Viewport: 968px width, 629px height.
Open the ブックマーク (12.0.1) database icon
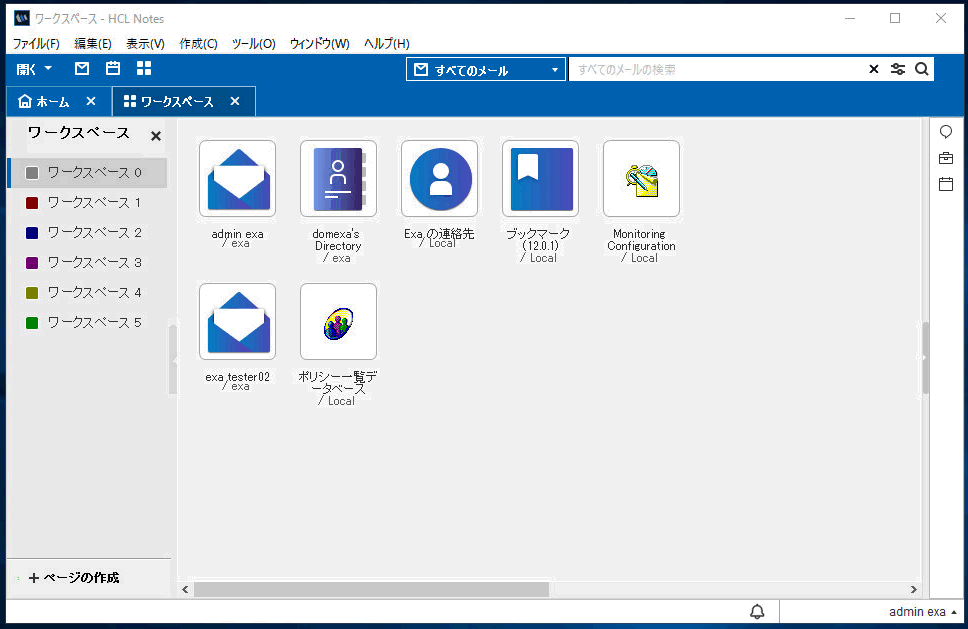click(540, 178)
